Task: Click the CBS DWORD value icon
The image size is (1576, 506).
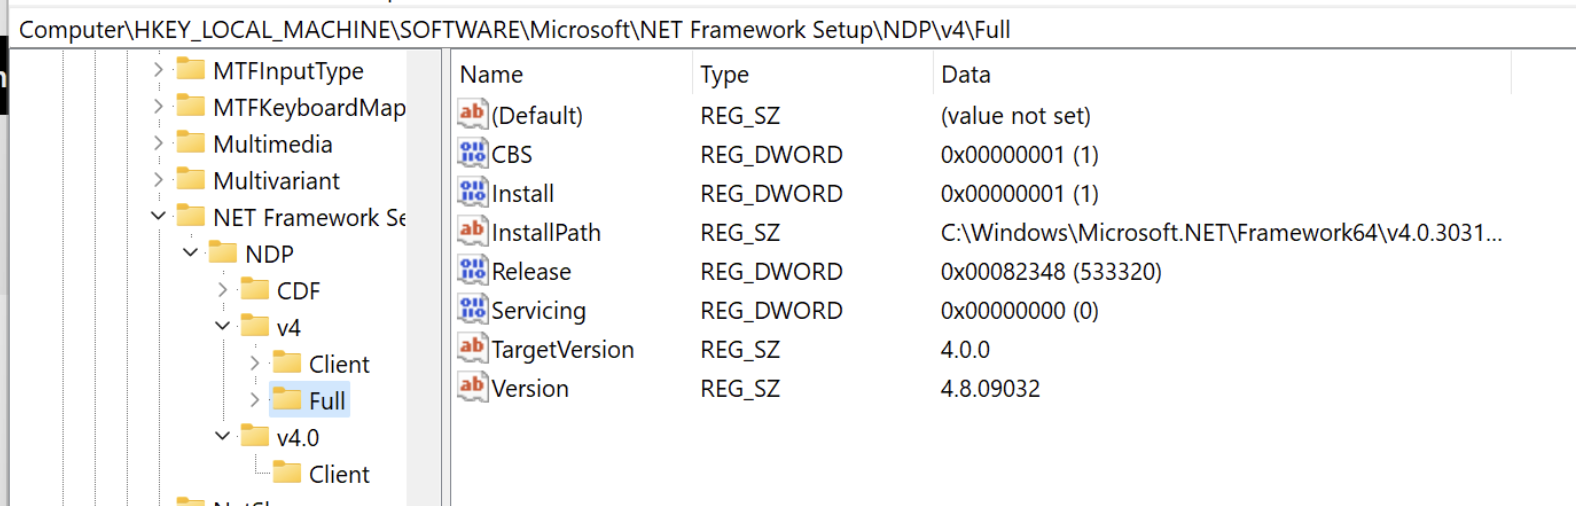Action: [472, 154]
